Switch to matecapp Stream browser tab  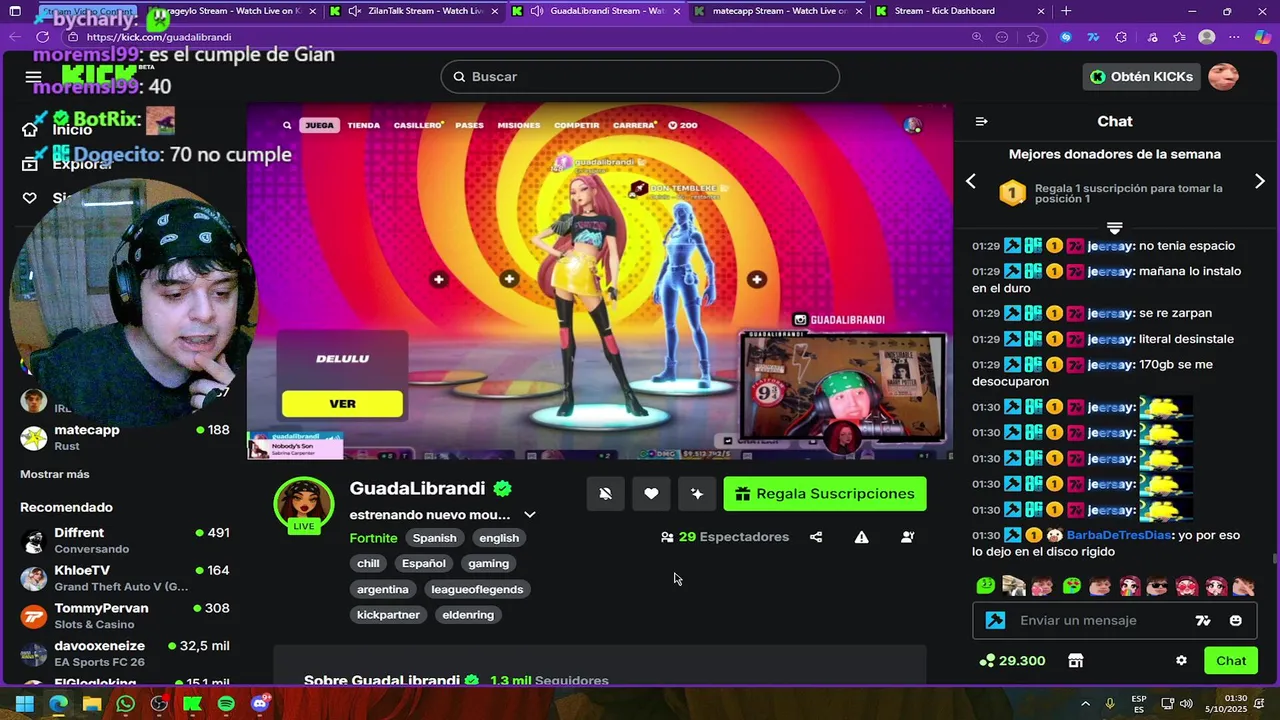click(778, 11)
